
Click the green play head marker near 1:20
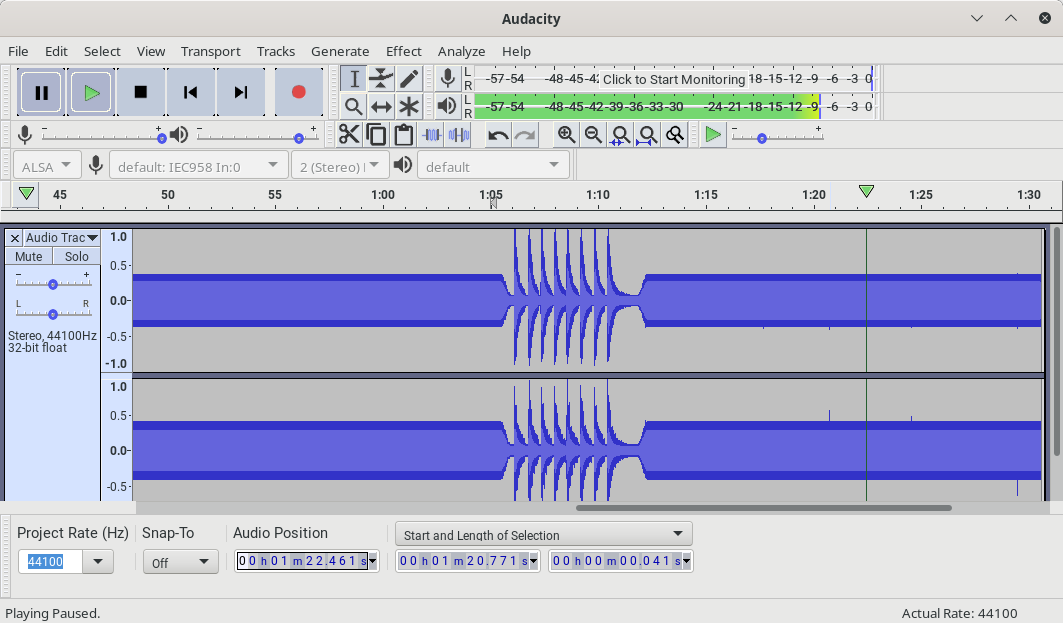point(866,192)
